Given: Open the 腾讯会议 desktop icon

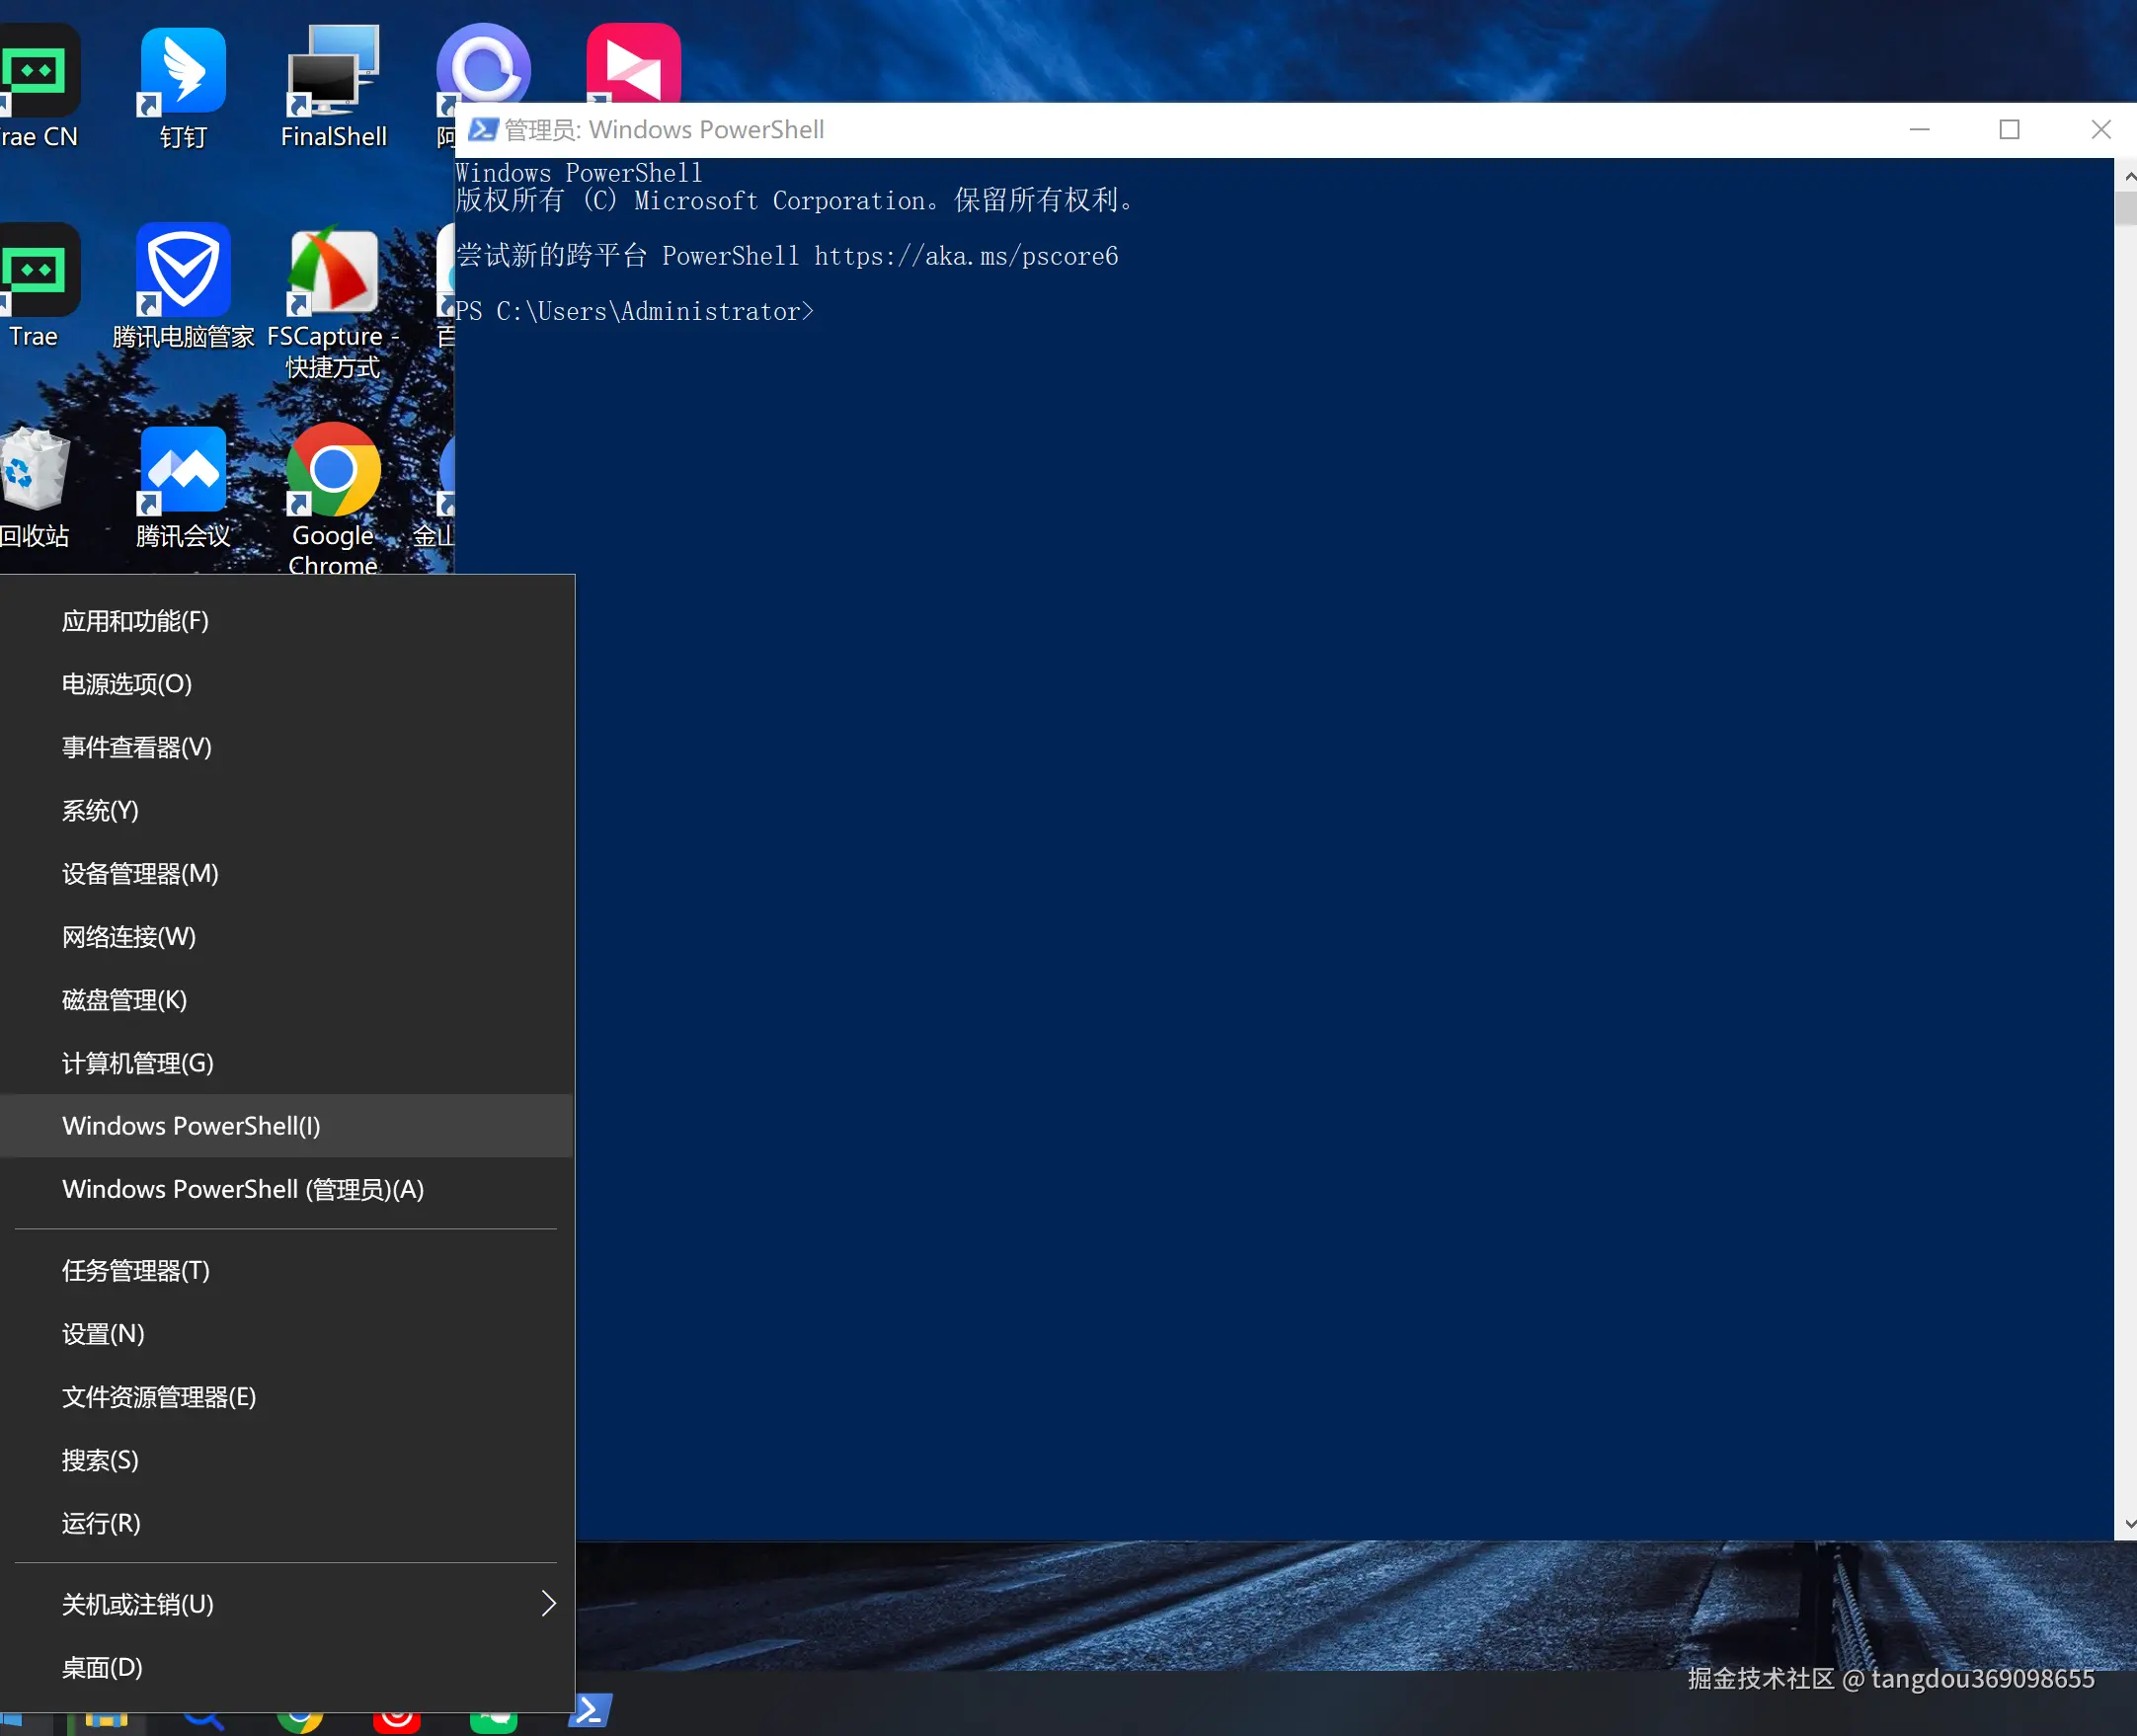Looking at the screenshot, I should click(x=183, y=470).
